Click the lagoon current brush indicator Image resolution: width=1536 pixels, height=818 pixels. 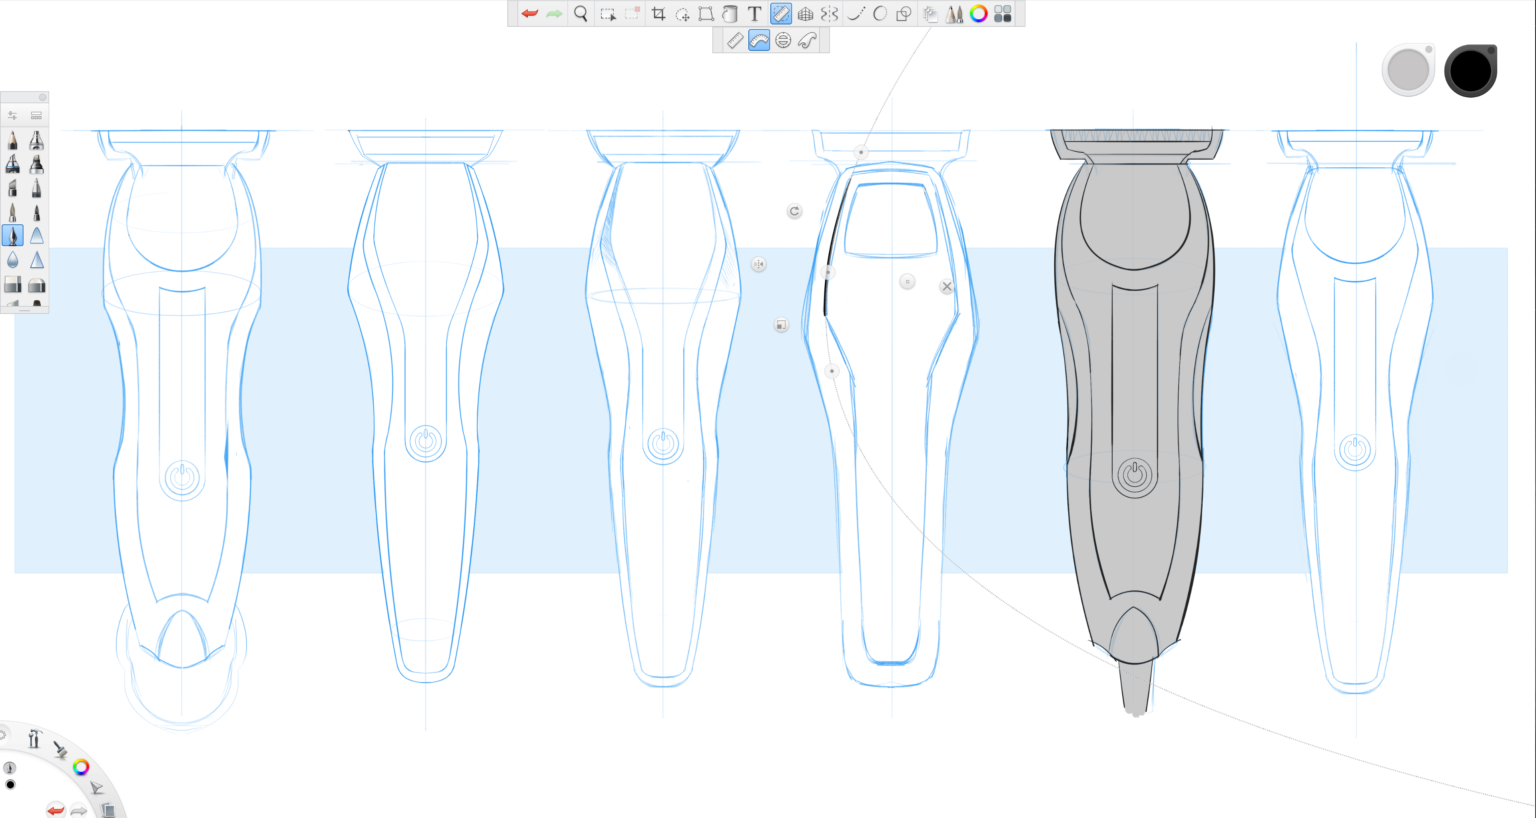[10, 768]
